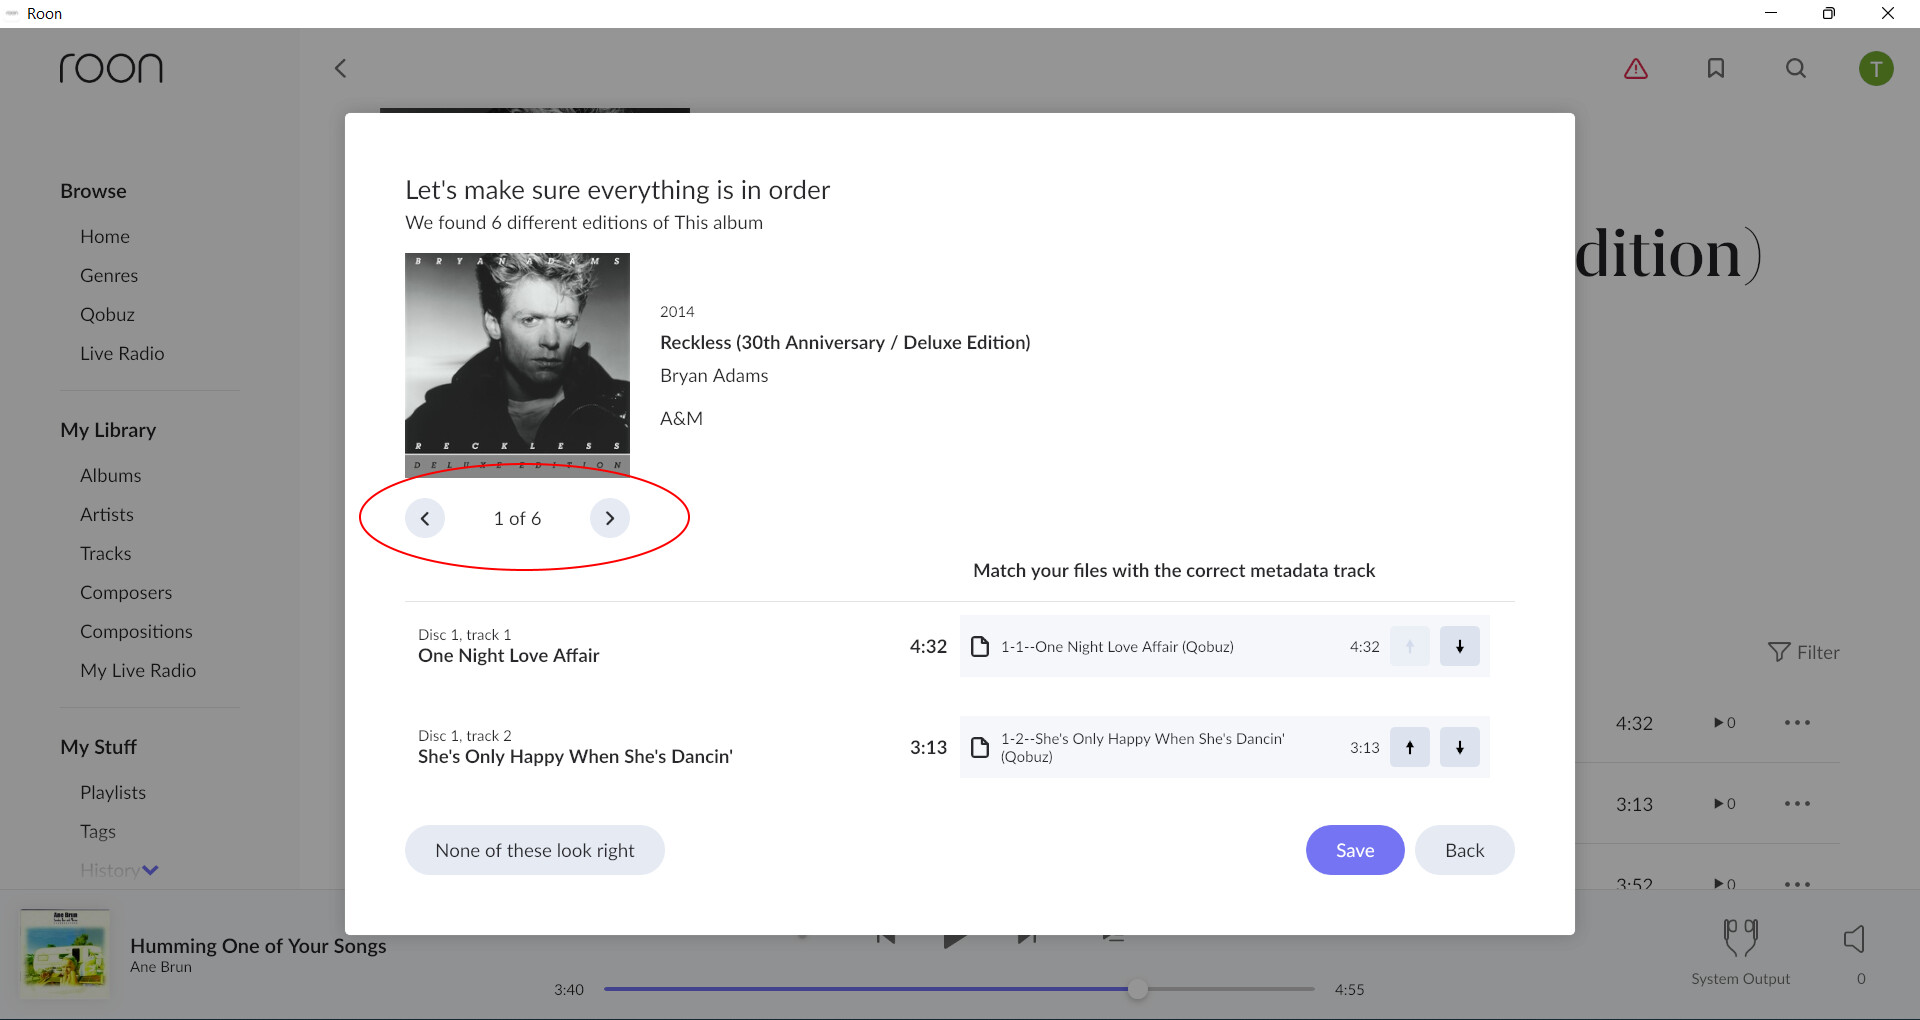Click Ane Brun artist name
Viewport: 1920px width, 1020px height.
(161, 967)
